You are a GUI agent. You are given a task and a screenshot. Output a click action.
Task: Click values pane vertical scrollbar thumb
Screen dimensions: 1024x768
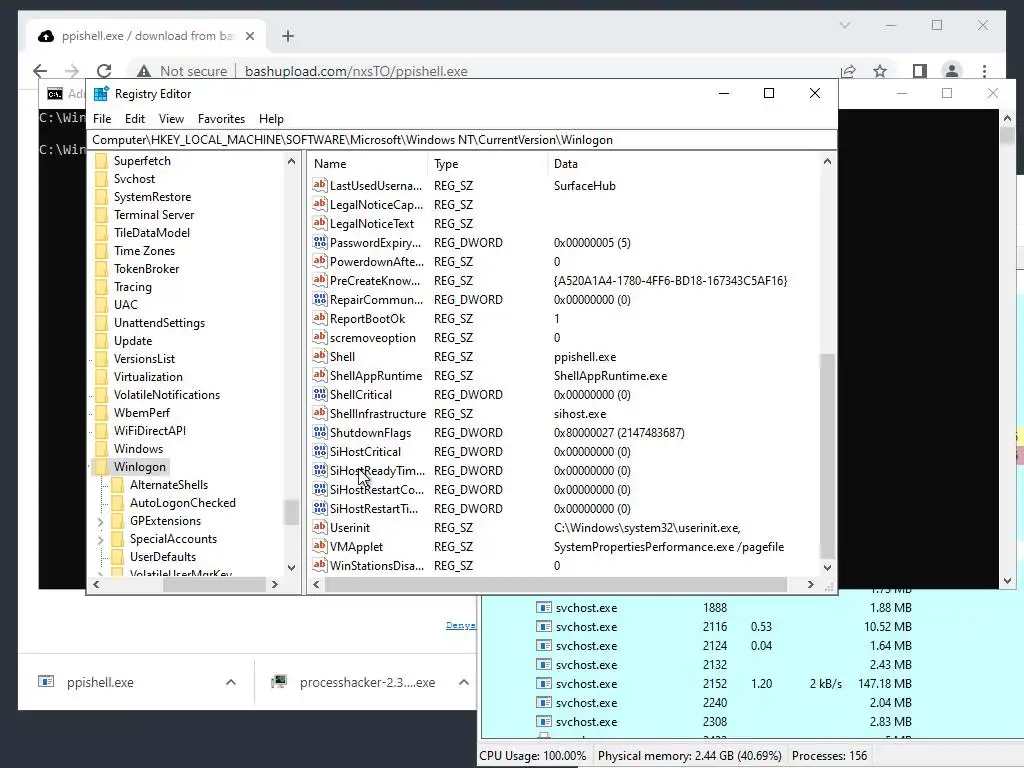pos(827,456)
